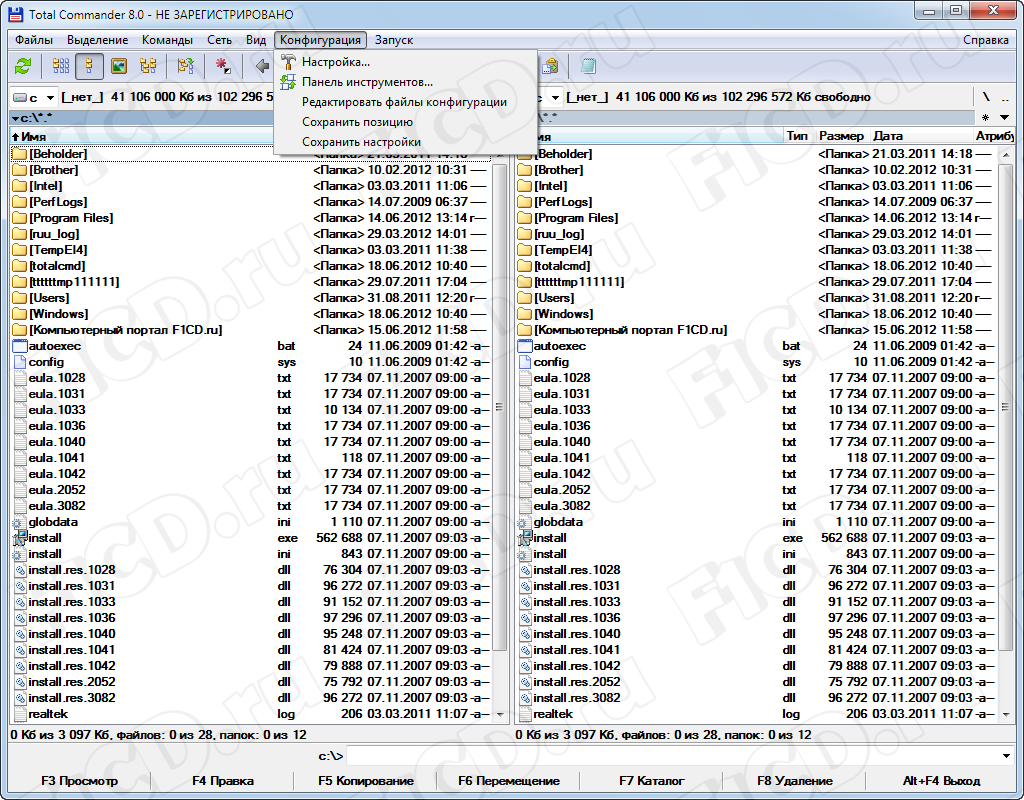Go to root with right panel backslash button
1024x800 pixels.
tap(986, 97)
